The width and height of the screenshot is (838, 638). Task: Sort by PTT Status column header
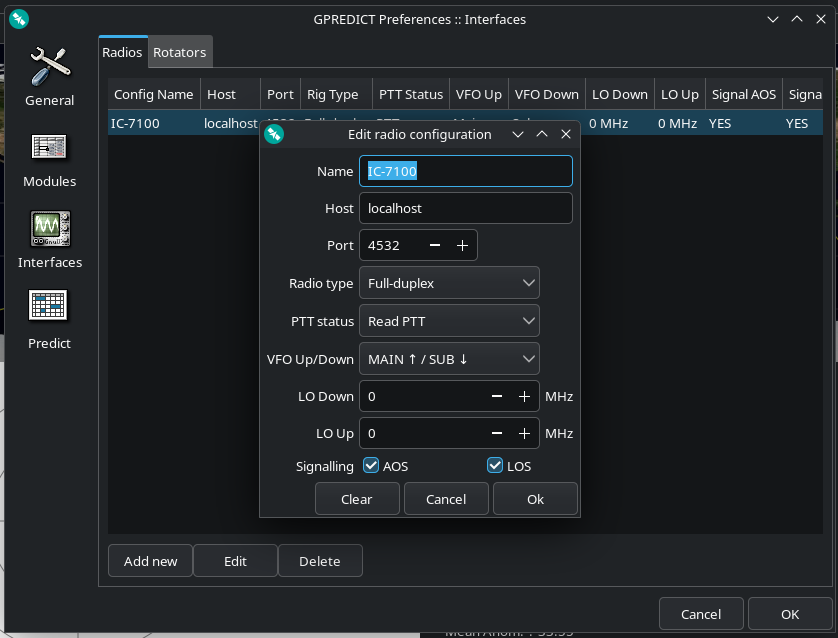pyautogui.click(x=410, y=94)
